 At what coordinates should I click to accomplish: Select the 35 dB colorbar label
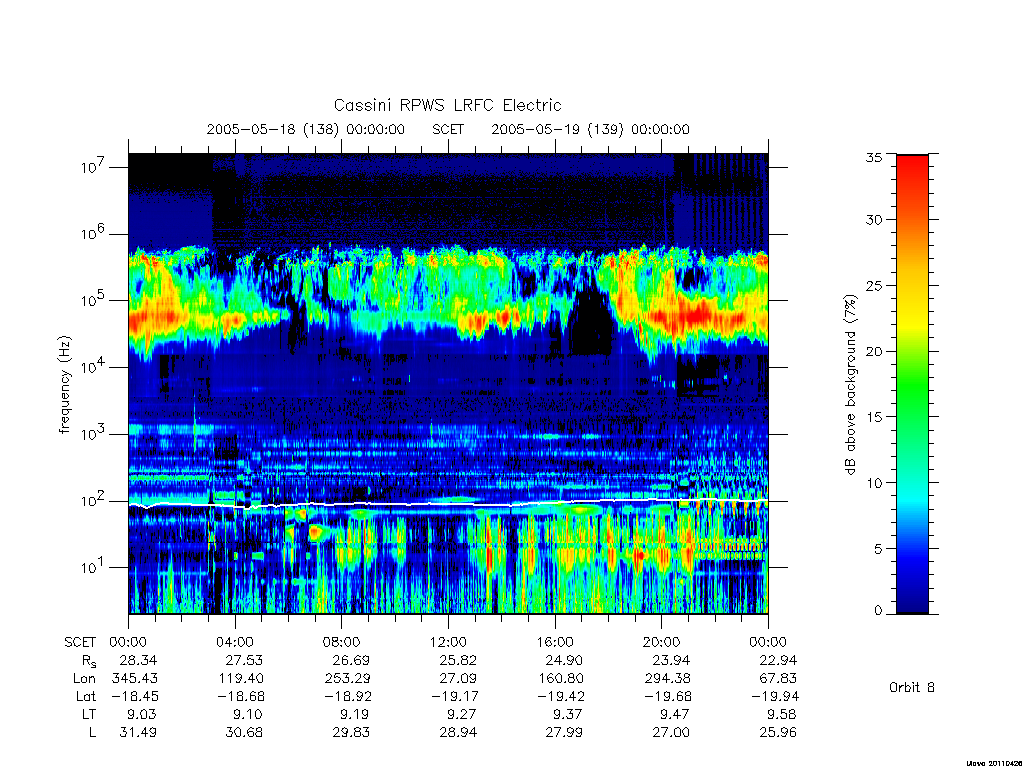(x=874, y=157)
